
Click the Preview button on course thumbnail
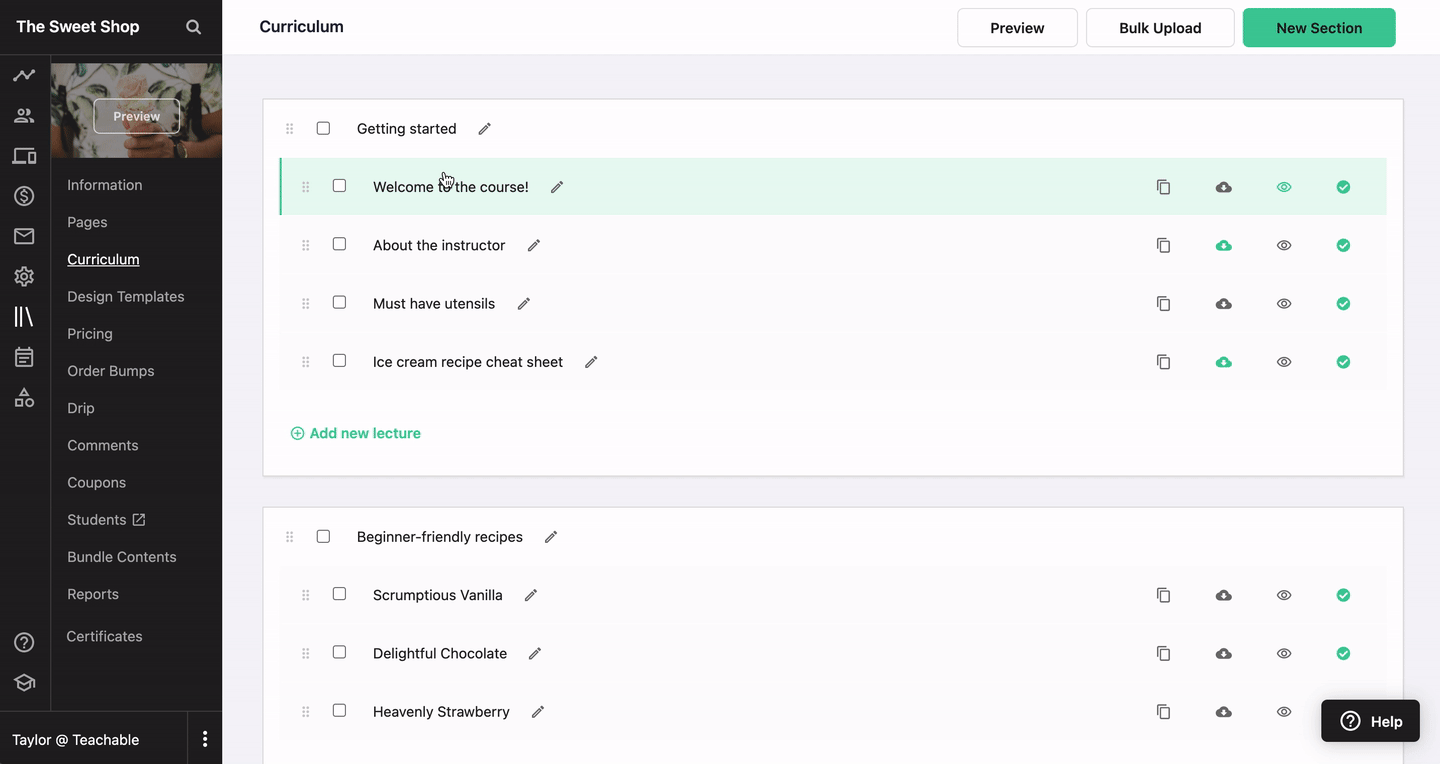(x=137, y=116)
